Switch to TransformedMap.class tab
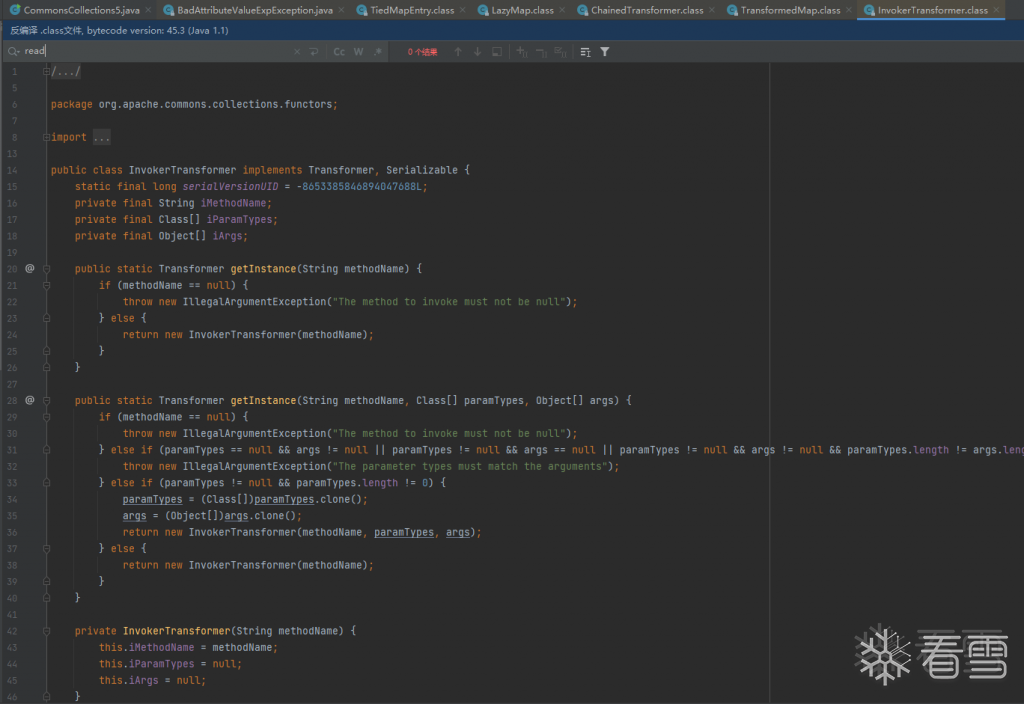The height and width of the screenshot is (704, 1024). point(790,10)
